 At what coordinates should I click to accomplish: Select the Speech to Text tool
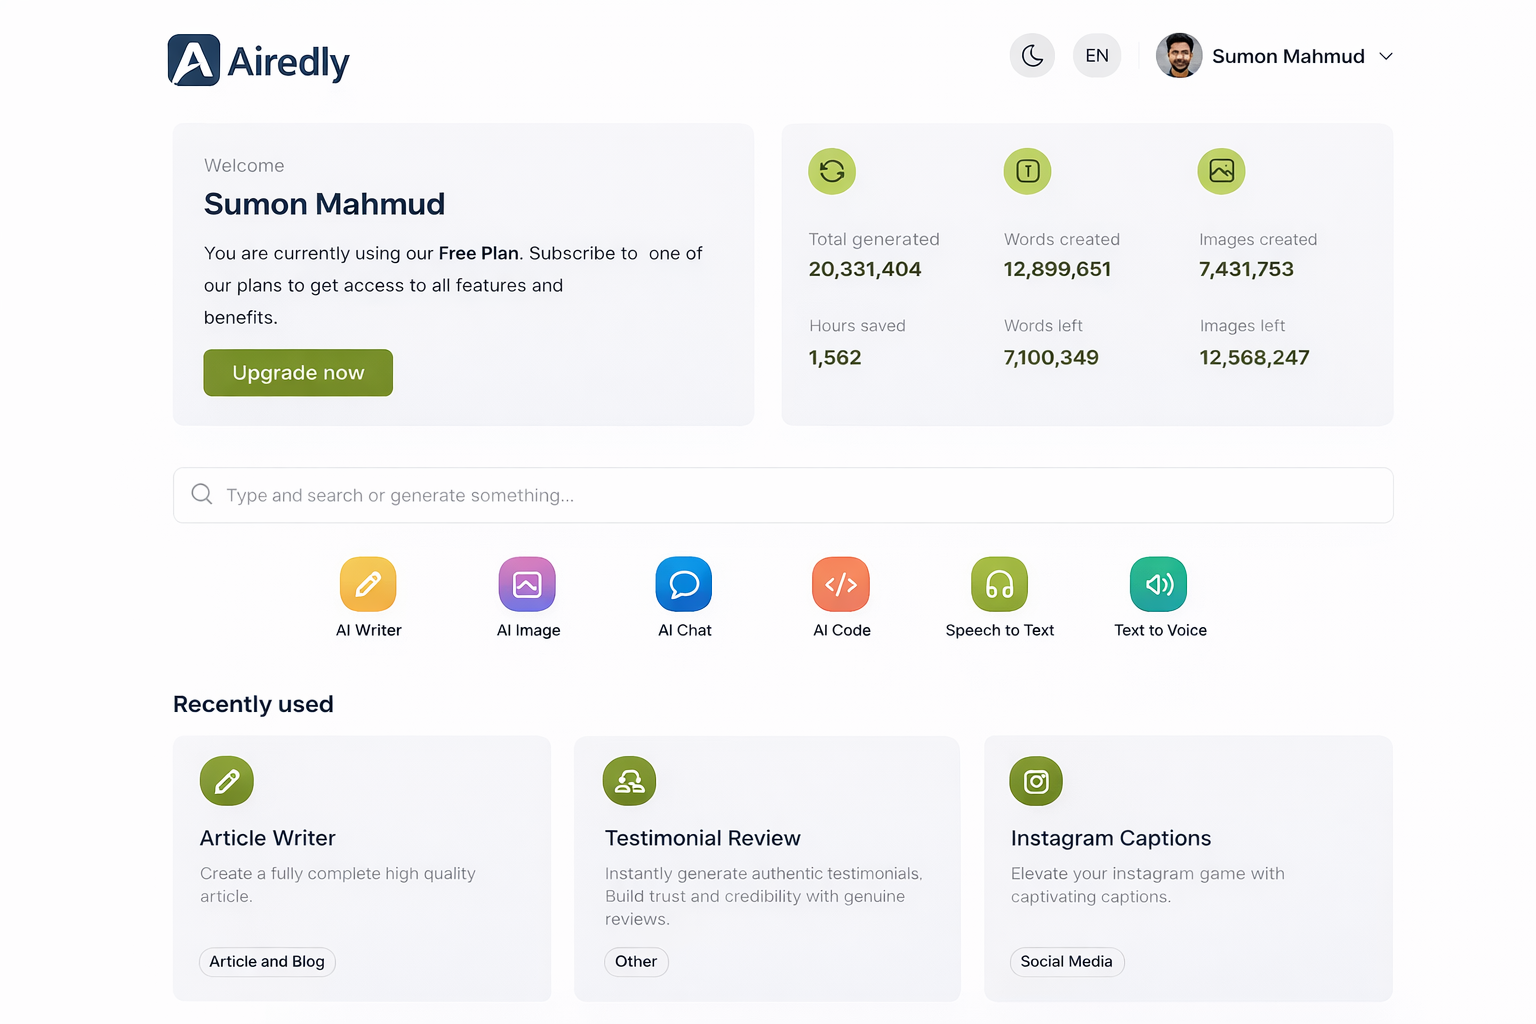tap(999, 584)
